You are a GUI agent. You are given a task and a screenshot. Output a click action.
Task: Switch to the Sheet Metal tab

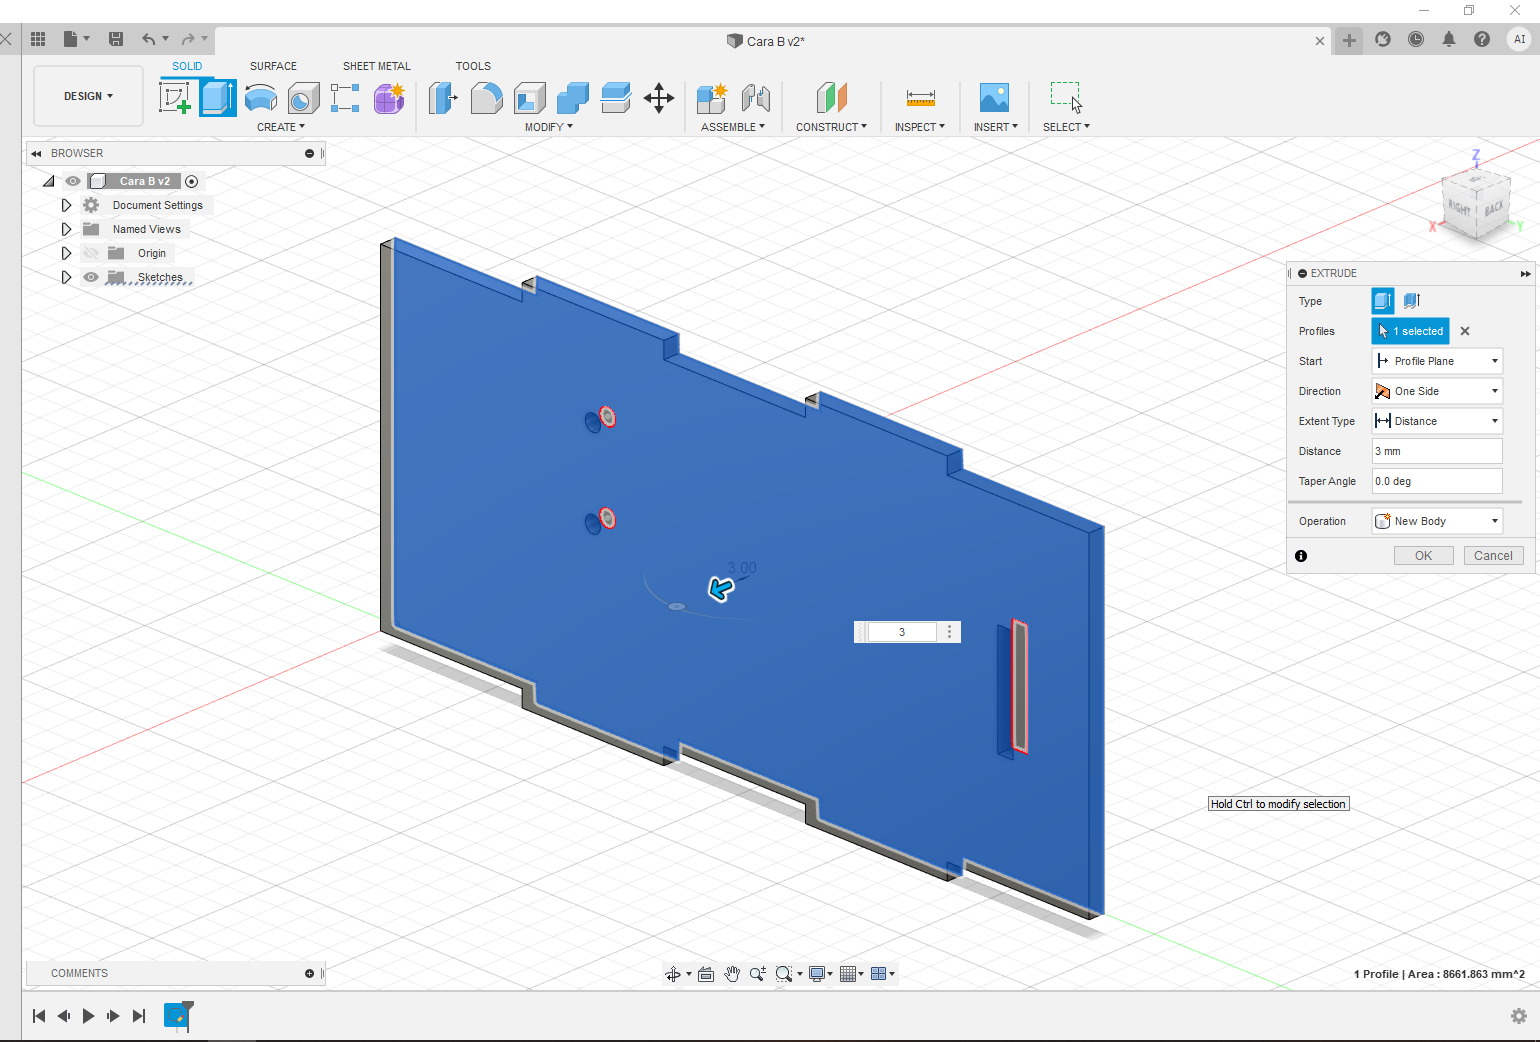click(376, 66)
